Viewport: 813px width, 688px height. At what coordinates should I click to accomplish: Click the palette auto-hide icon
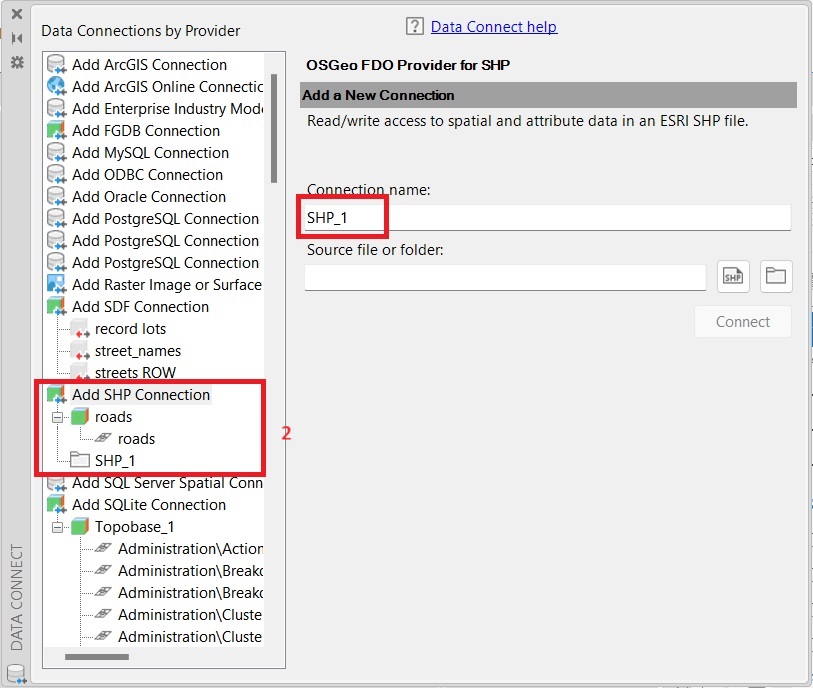tap(16, 38)
